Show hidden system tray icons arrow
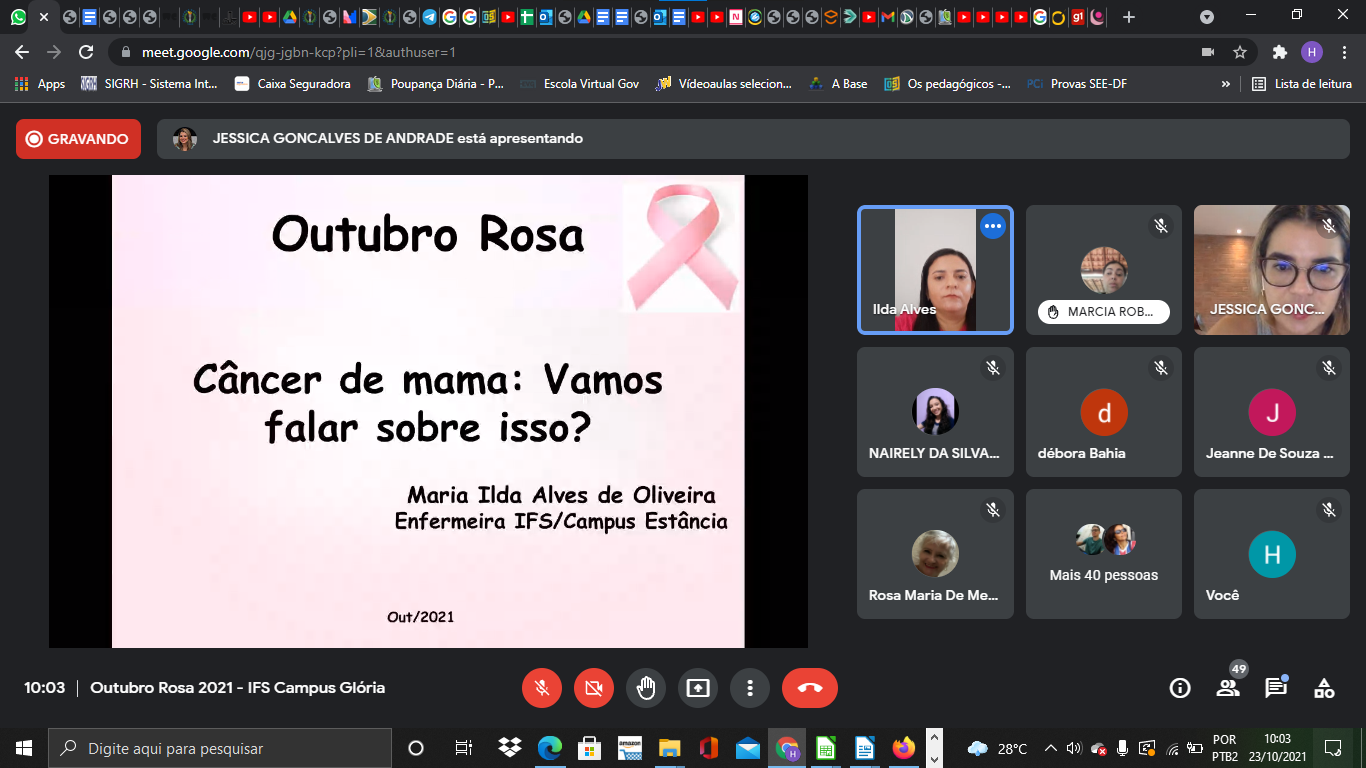Image resolution: width=1366 pixels, height=768 pixels. (x=1051, y=748)
